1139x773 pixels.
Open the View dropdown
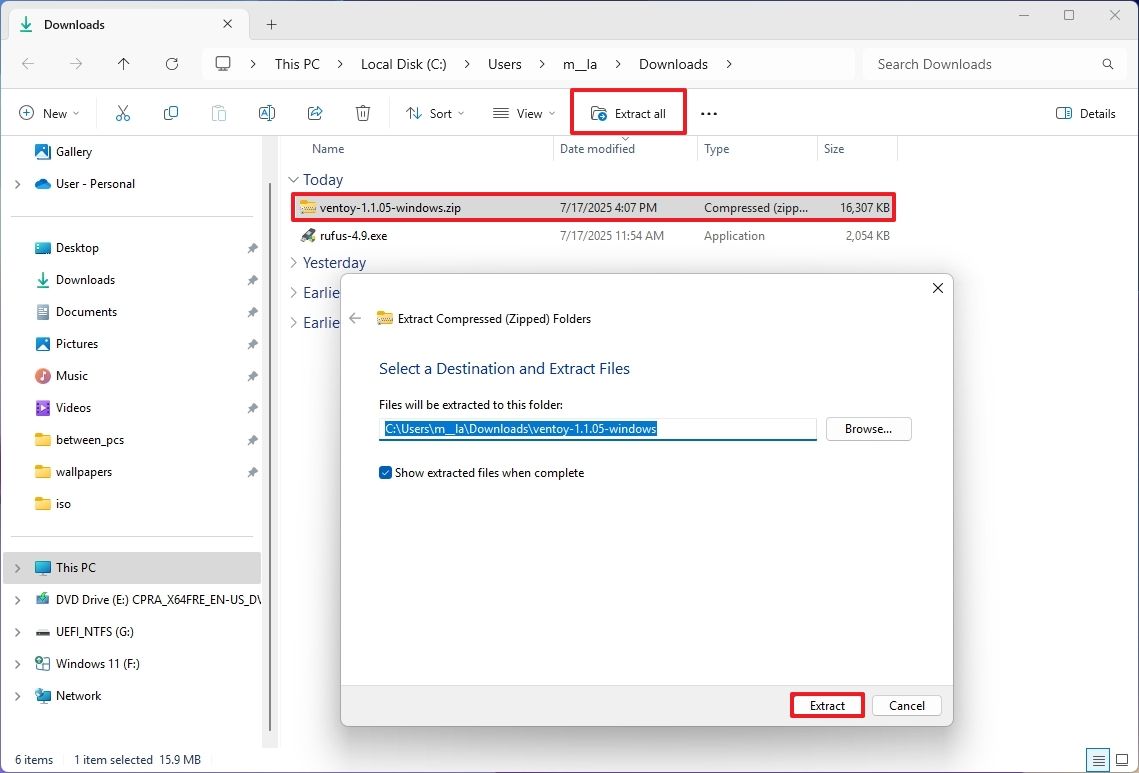click(x=522, y=113)
